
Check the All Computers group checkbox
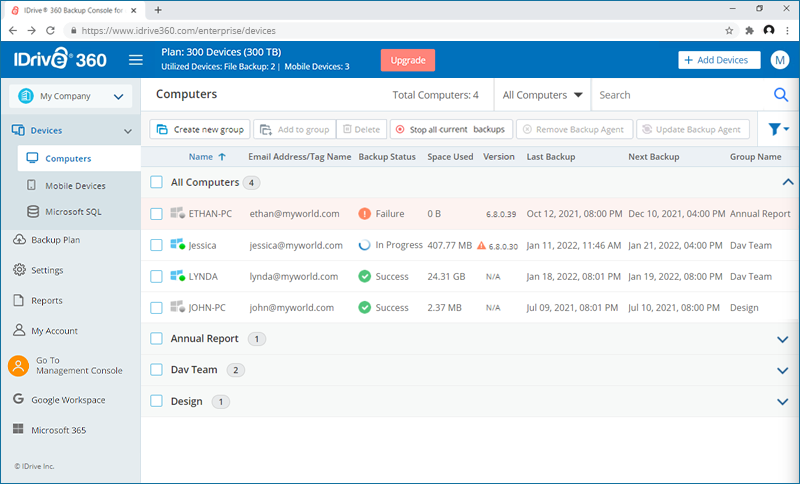tap(156, 182)
